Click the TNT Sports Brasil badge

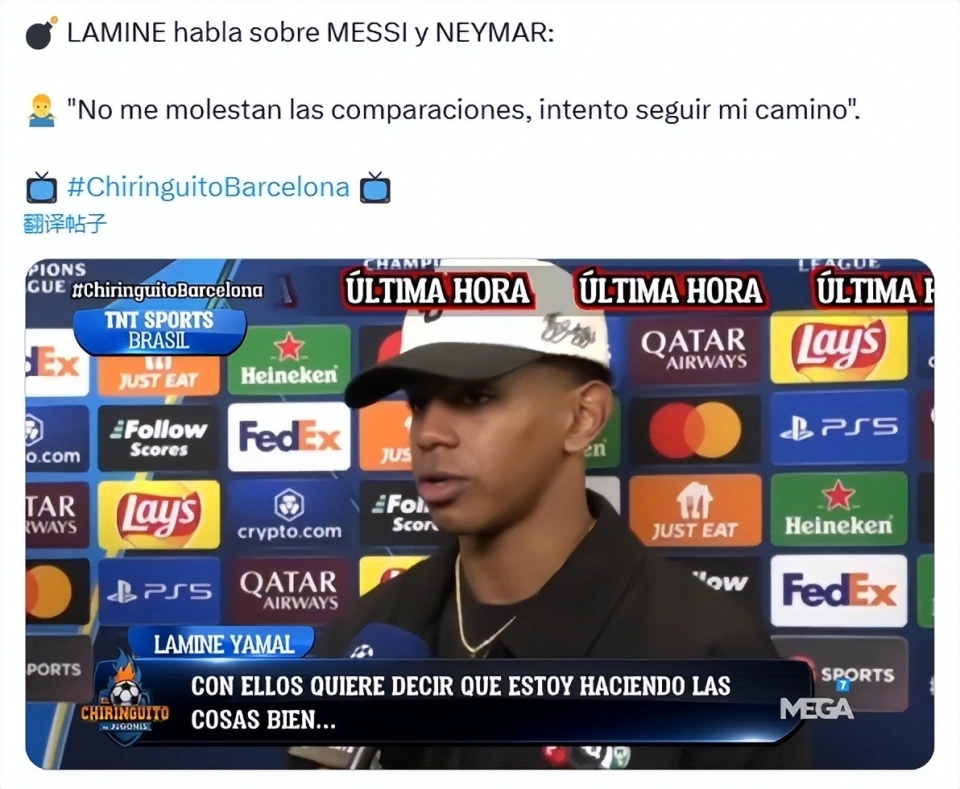159,331
